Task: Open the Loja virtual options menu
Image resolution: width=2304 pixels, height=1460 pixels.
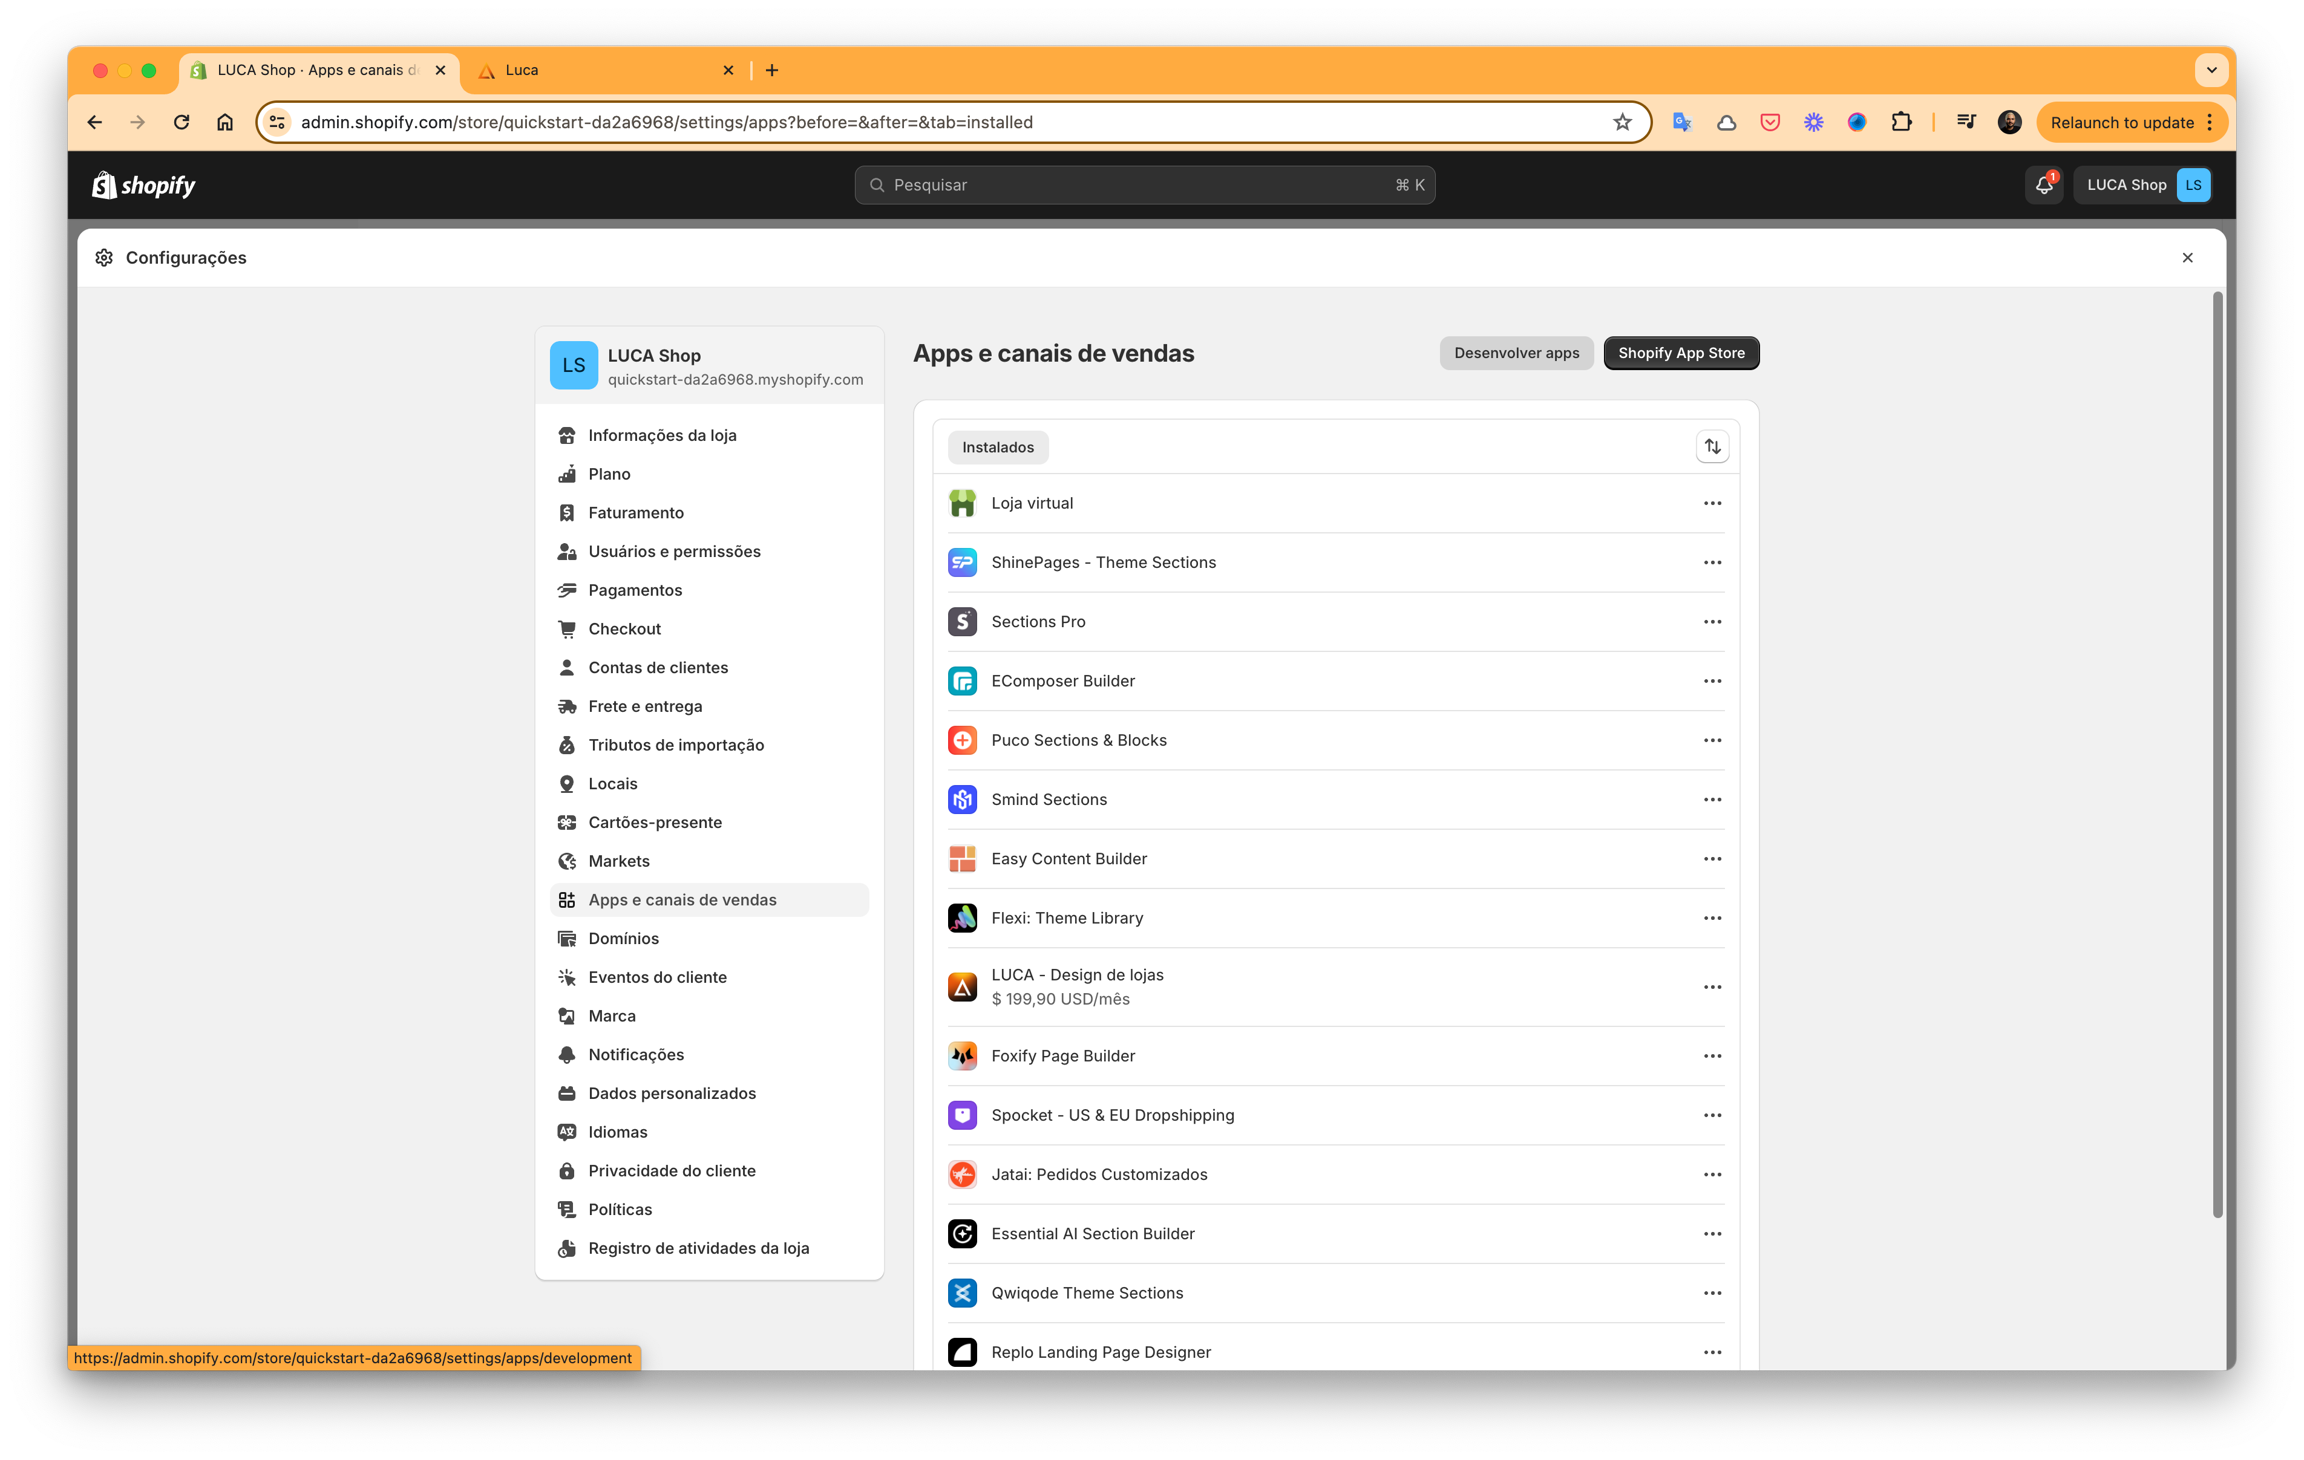Action: coord(1712,503)
